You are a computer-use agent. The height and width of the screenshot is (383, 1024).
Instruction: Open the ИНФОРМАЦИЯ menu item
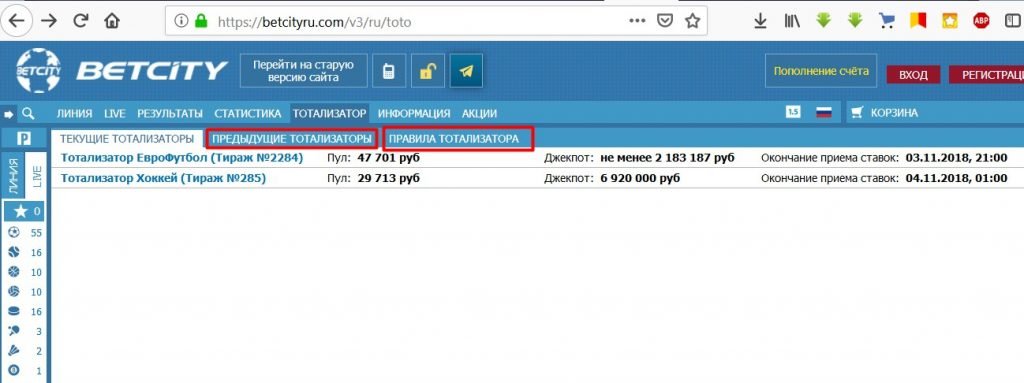pos(414,113)
